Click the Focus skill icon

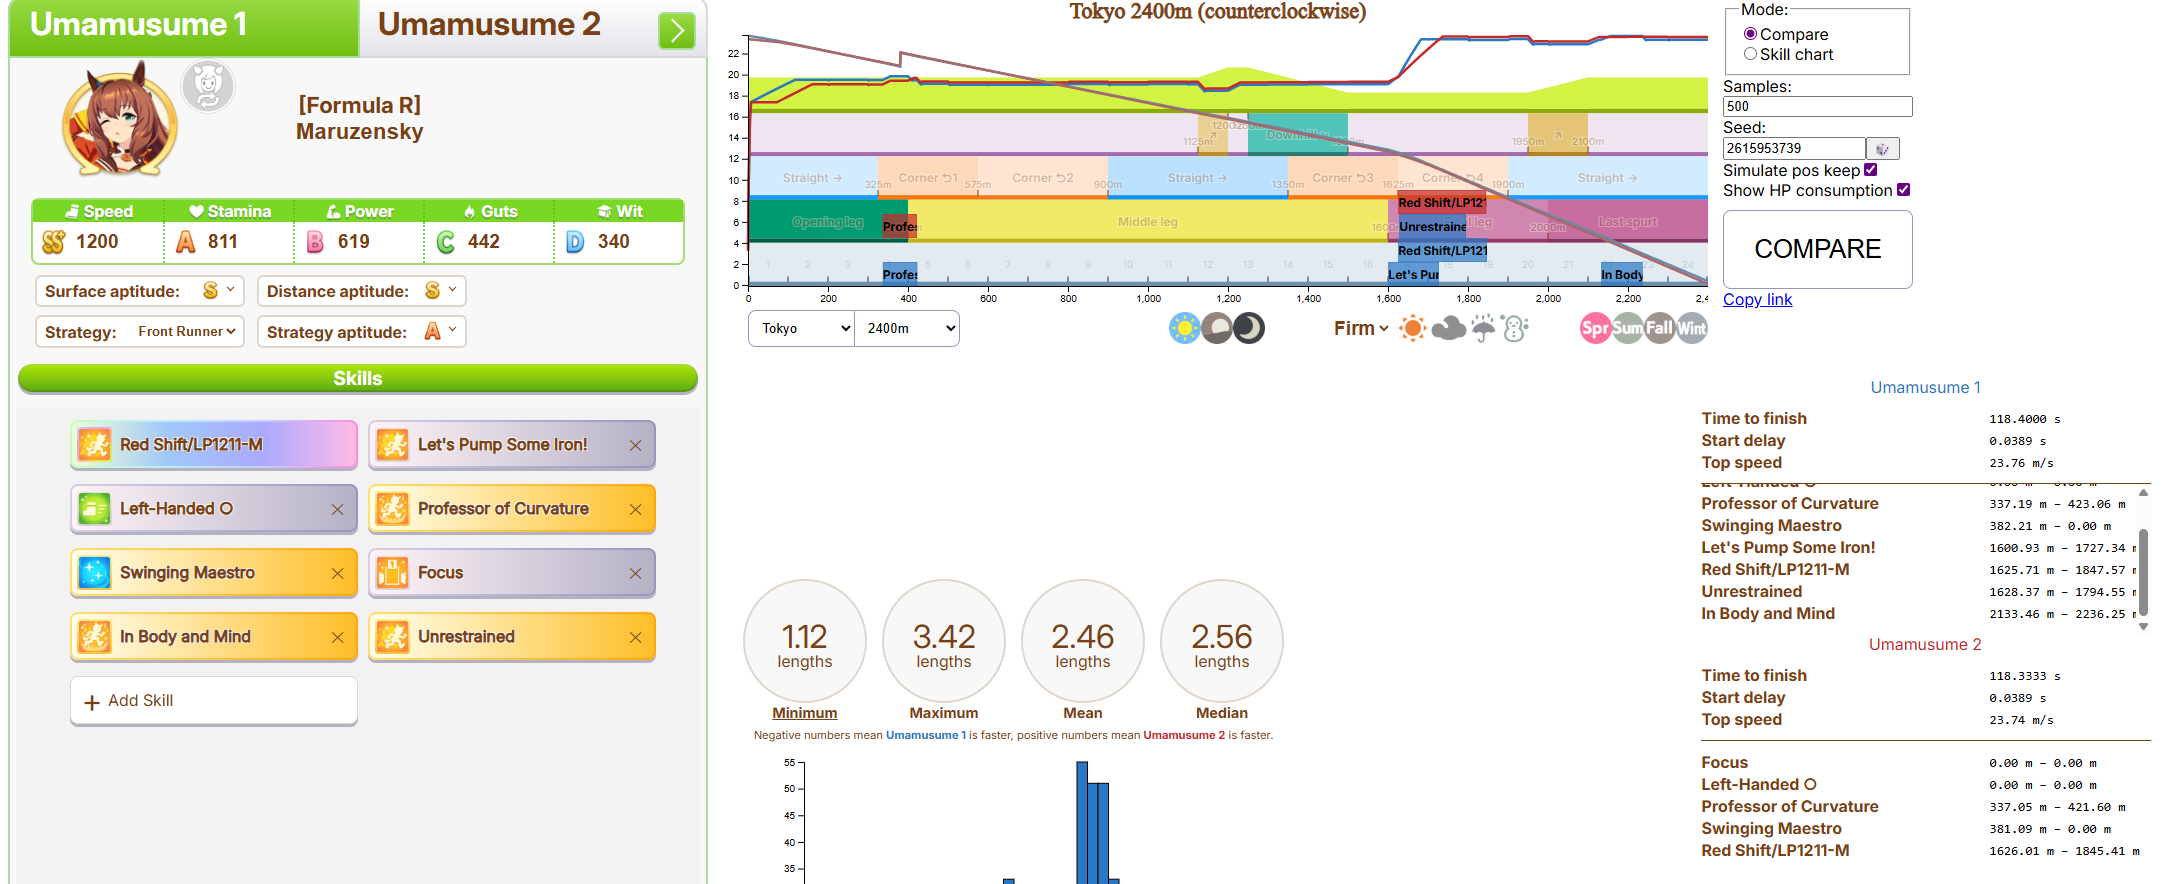click(392, 572)
